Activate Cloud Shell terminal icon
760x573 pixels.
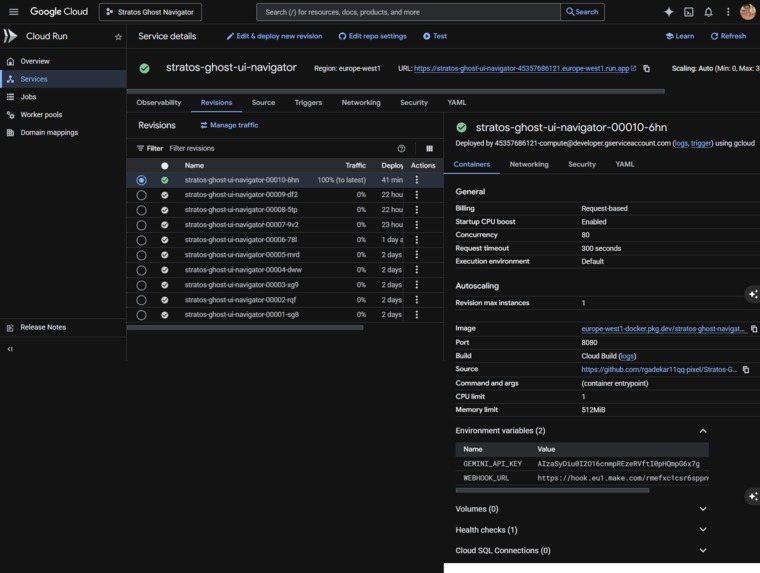point(689,12)
